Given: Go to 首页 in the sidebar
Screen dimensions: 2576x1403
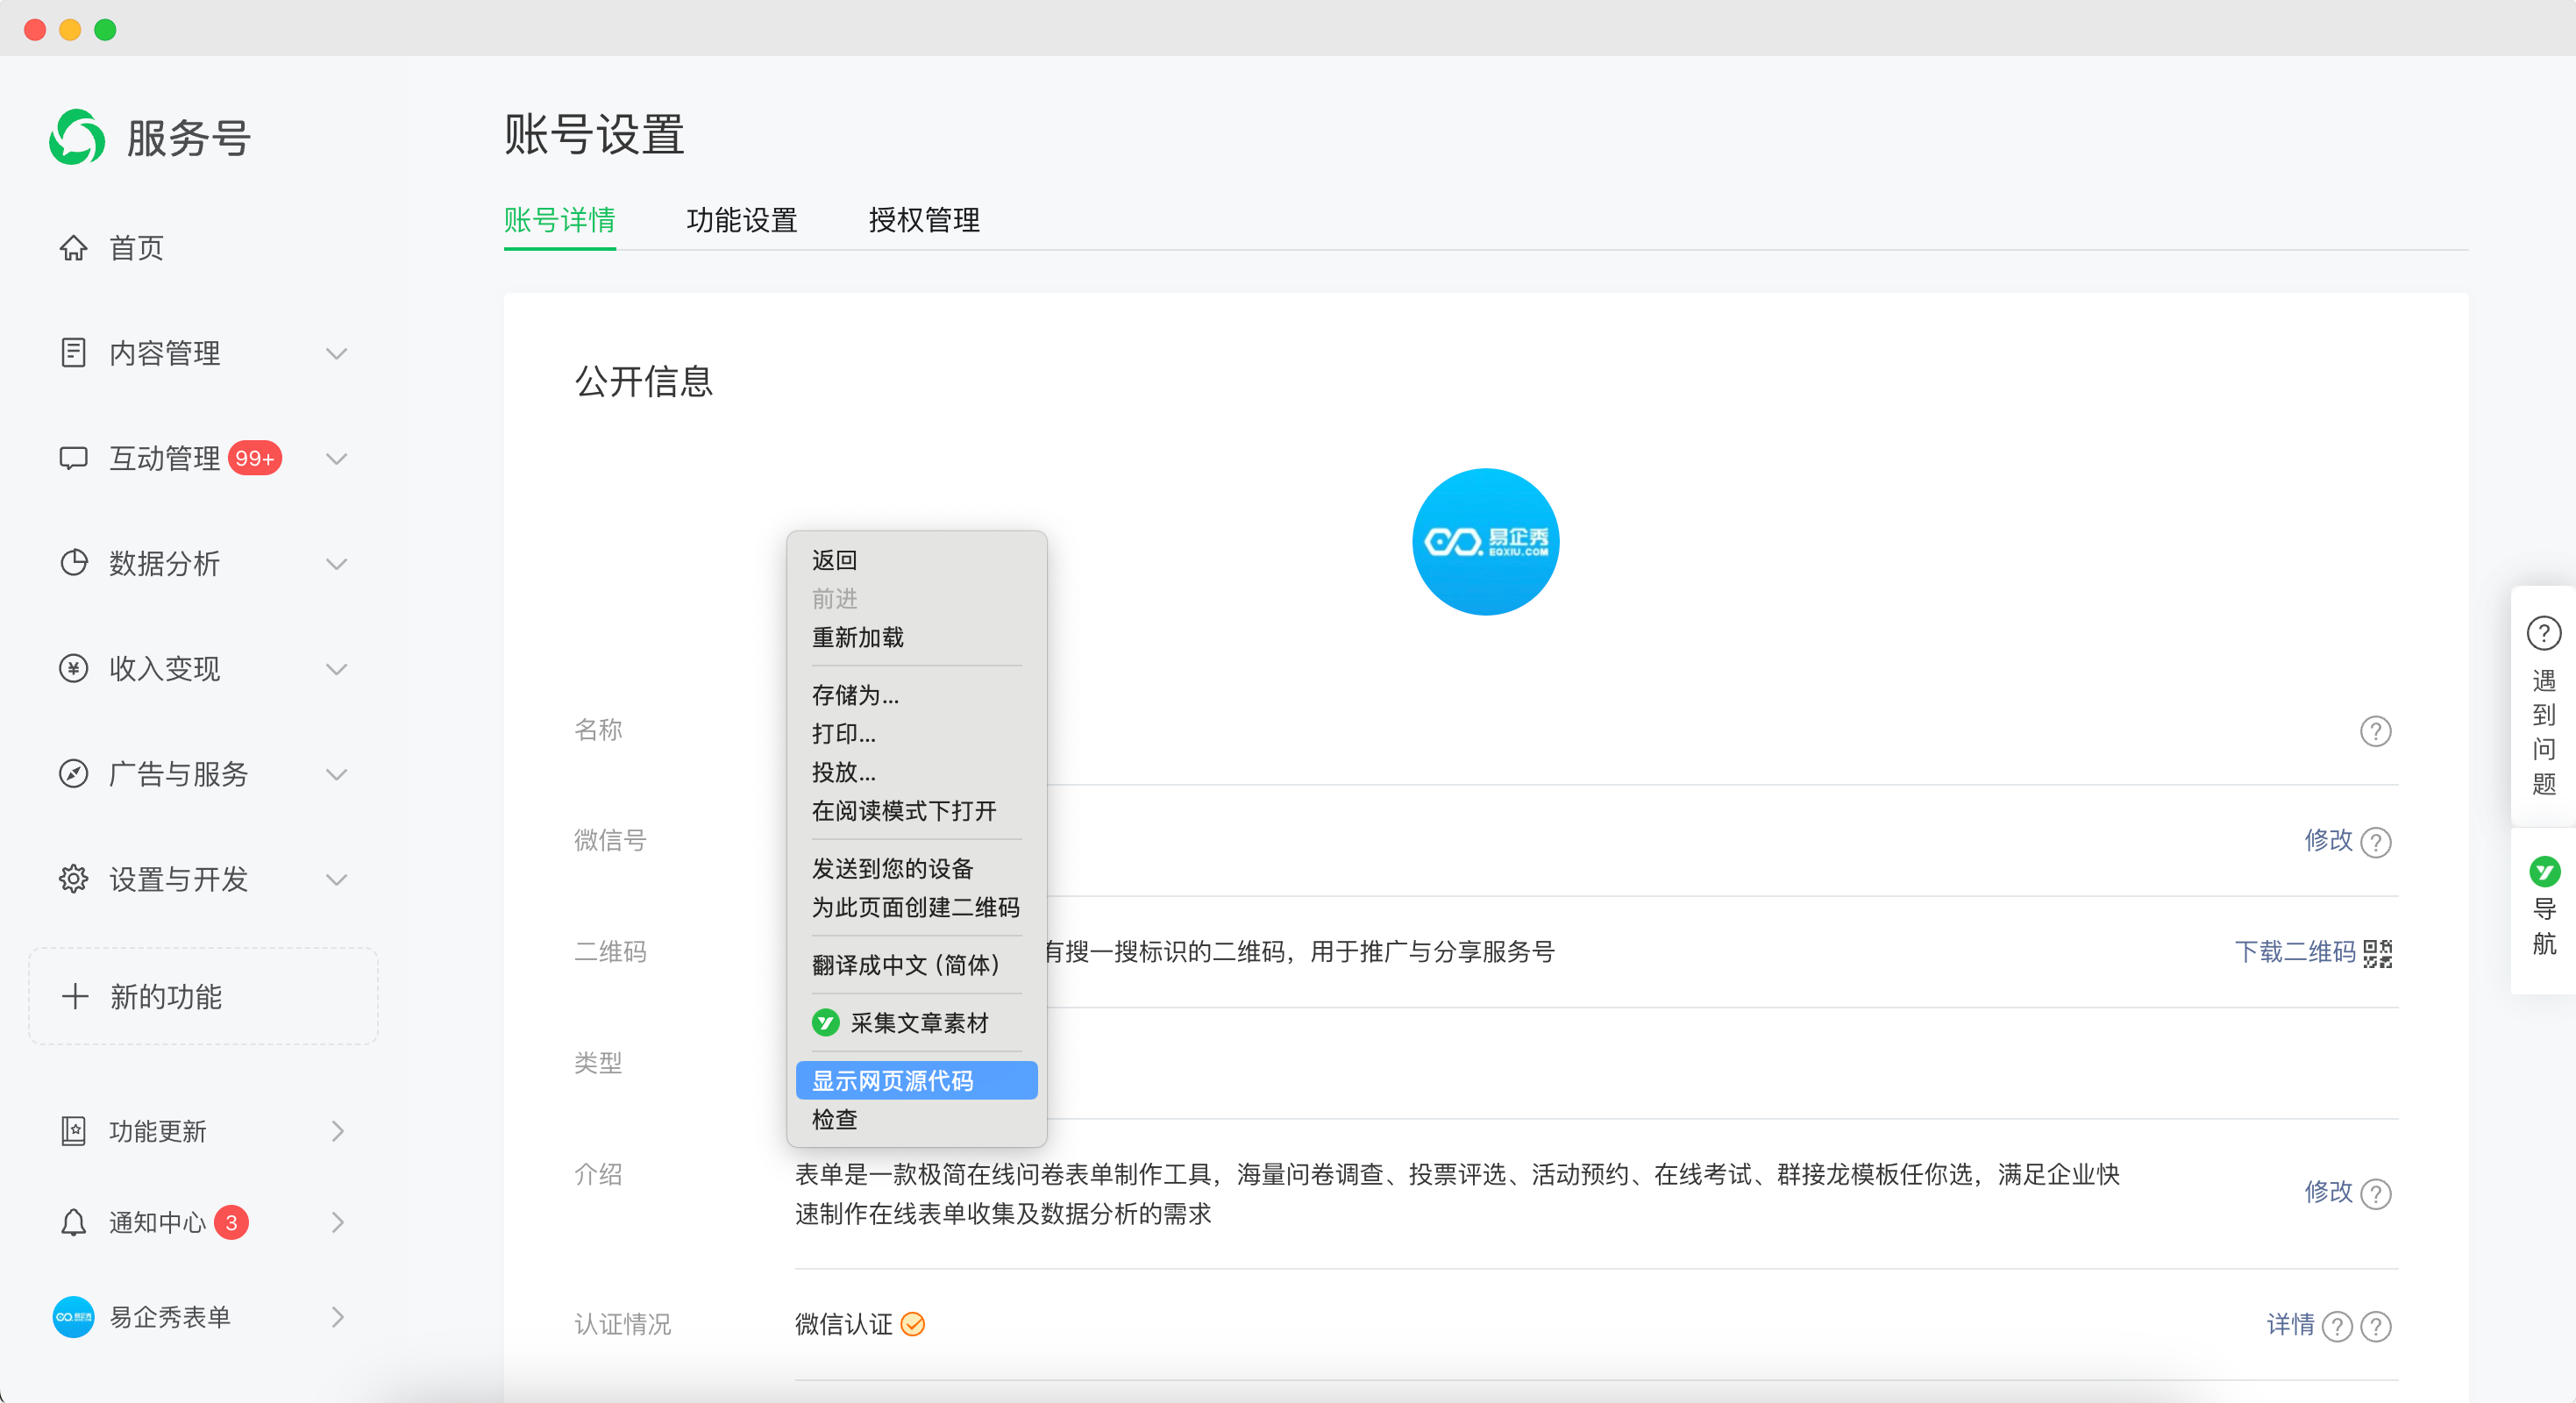Looking at the screenshot, I should [136, 248].
